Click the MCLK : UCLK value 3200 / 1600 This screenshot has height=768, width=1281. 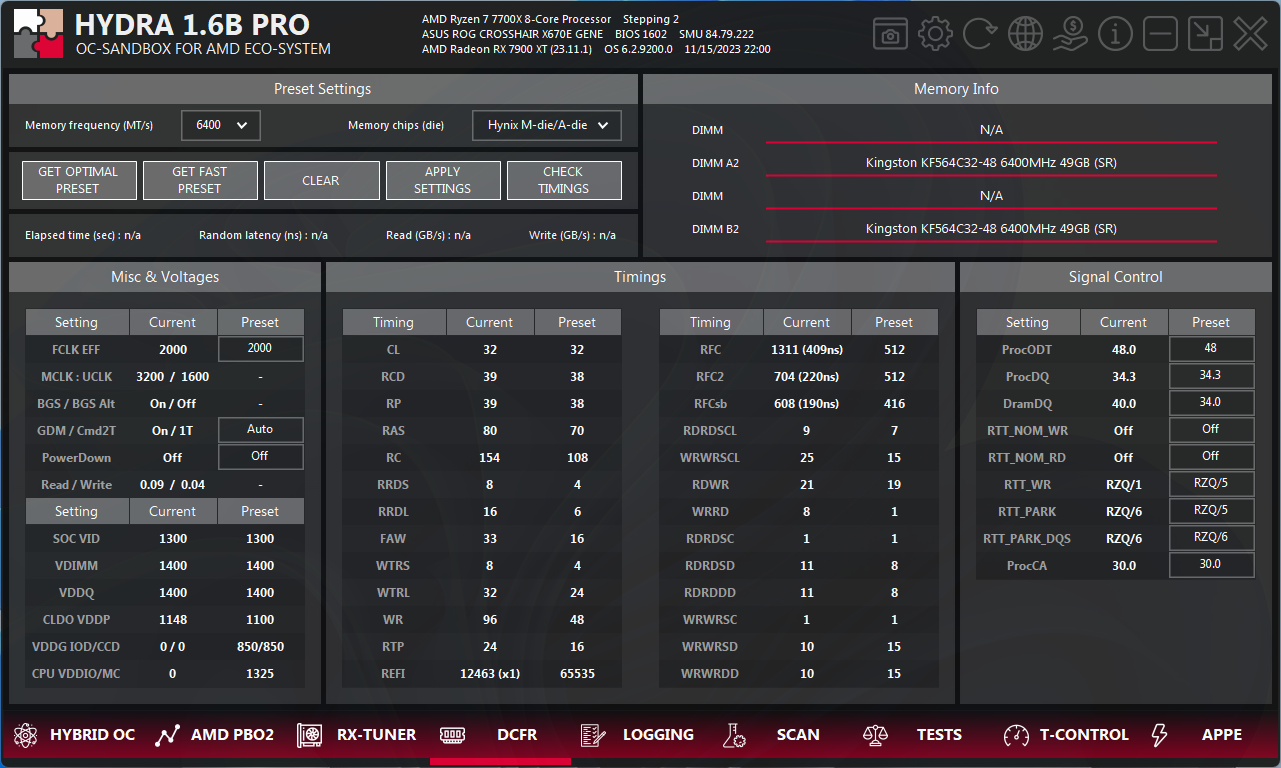[x=173, y=377]
